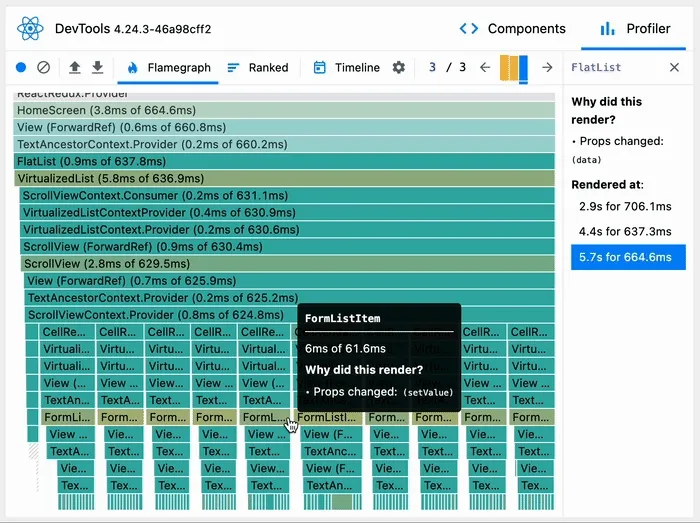Image resolution: width=700 pixels, height=523 pixels.
Task: Select the first yellow commit bar in the chart
Action: point(504,68)
